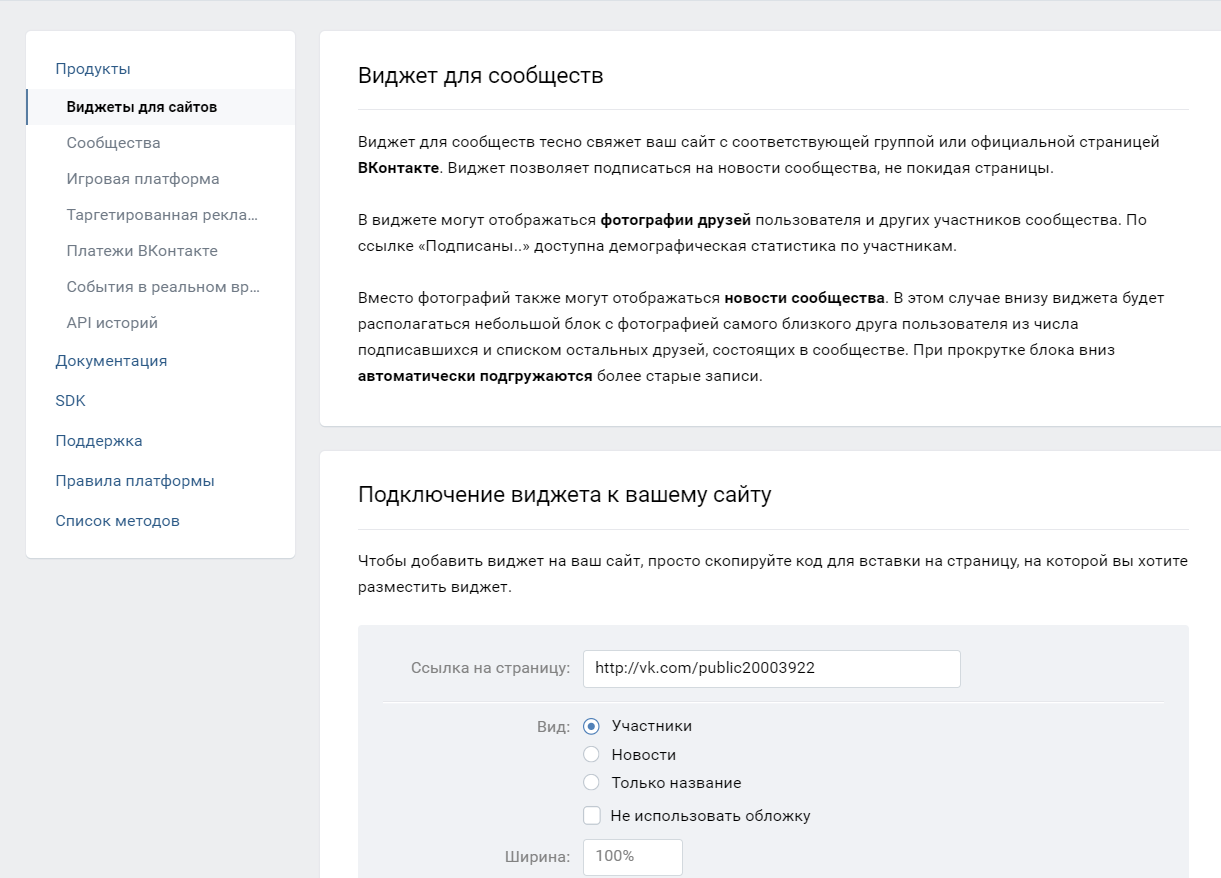
Task: Open Список методов sidebar link
Action: tap(118, 521)
